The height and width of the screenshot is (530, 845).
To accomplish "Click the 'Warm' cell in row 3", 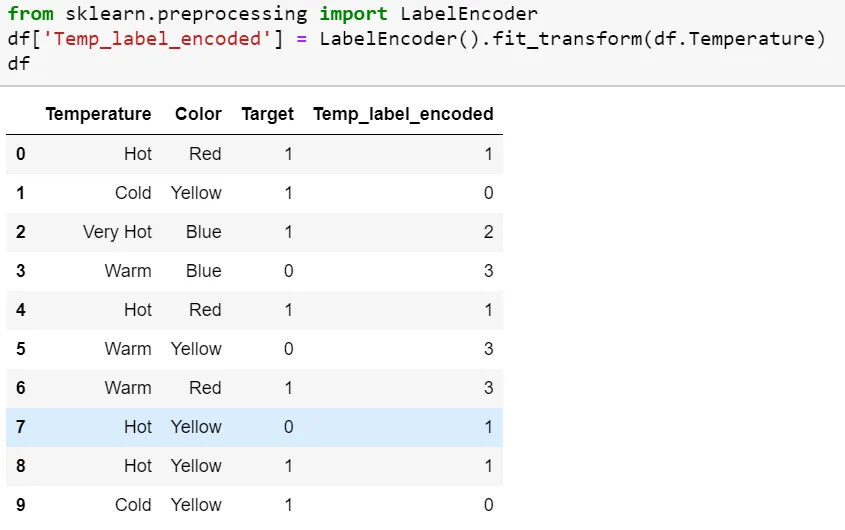I will click(x=128, y=271).
